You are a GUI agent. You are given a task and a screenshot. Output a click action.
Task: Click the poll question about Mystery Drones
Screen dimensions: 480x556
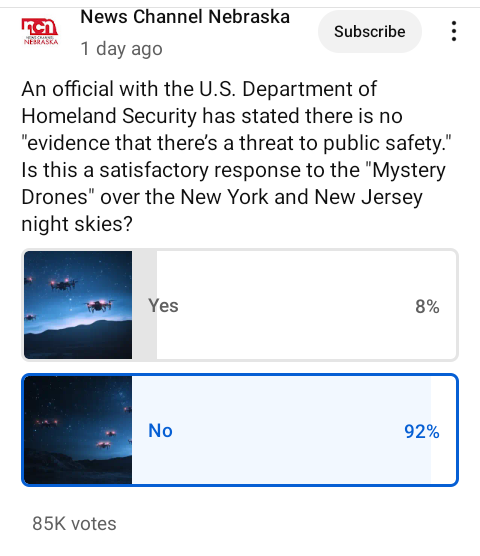pos(236,156)
